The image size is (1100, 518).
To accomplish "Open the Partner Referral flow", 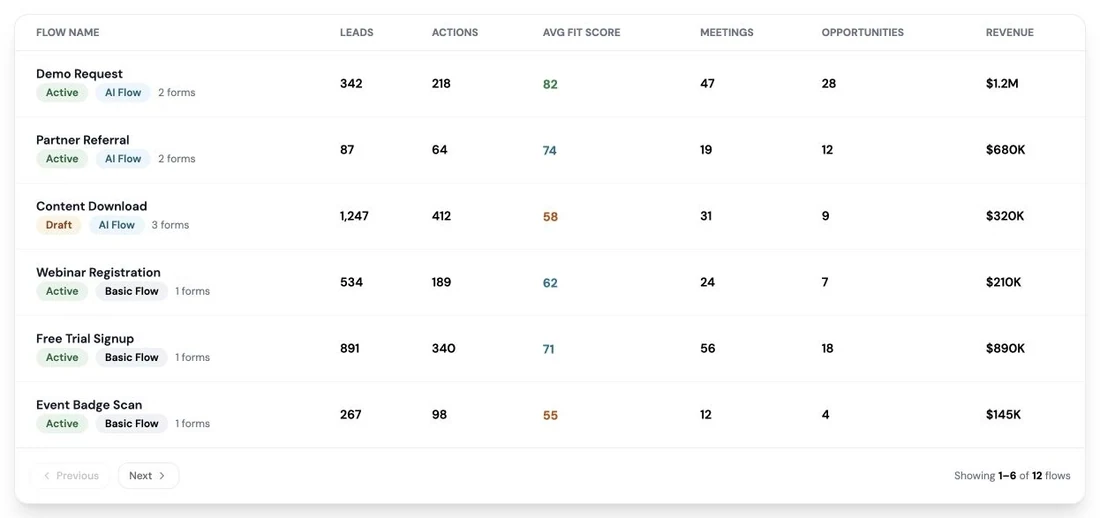I will click(x=83, y=140).
